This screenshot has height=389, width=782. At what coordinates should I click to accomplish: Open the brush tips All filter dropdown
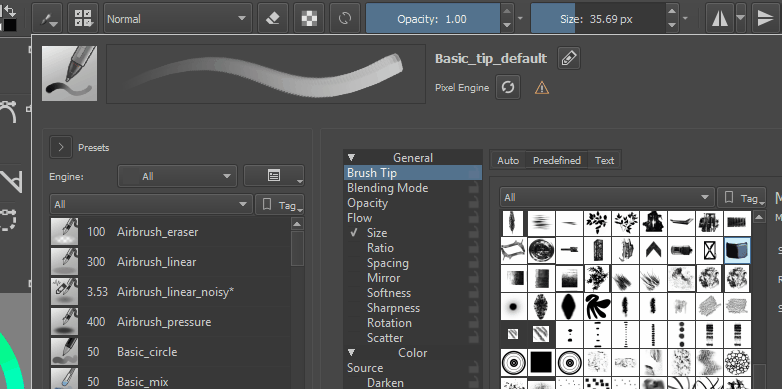pos(607,197)
